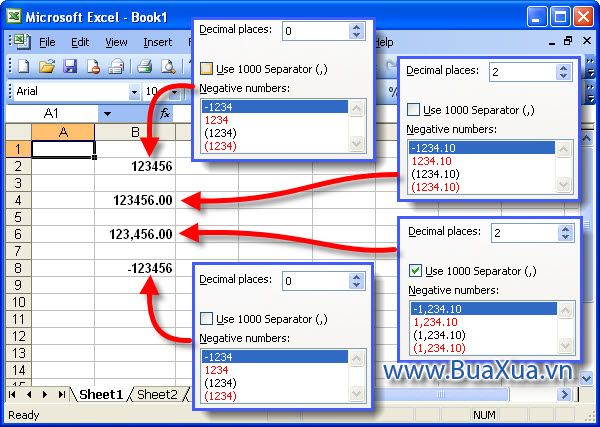Choose the highlighted -1234.10 list entry
The height and width of the screenshot is (427, 600).
[482, 148]
